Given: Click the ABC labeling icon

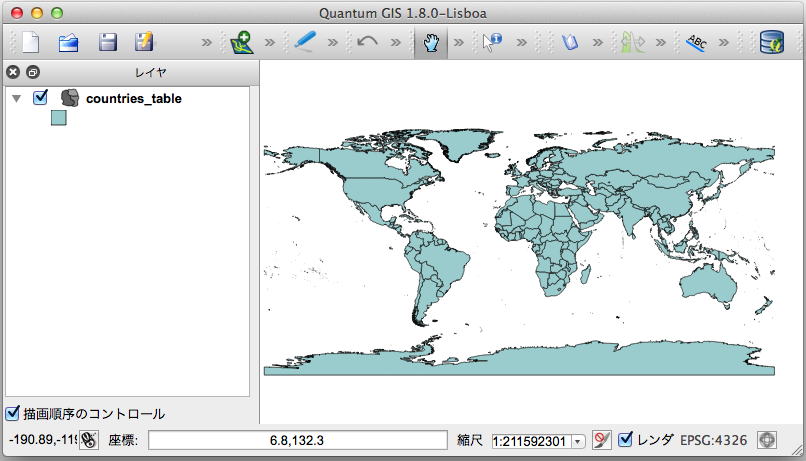Looking at the screenshot, I should (x=696, y=43).
